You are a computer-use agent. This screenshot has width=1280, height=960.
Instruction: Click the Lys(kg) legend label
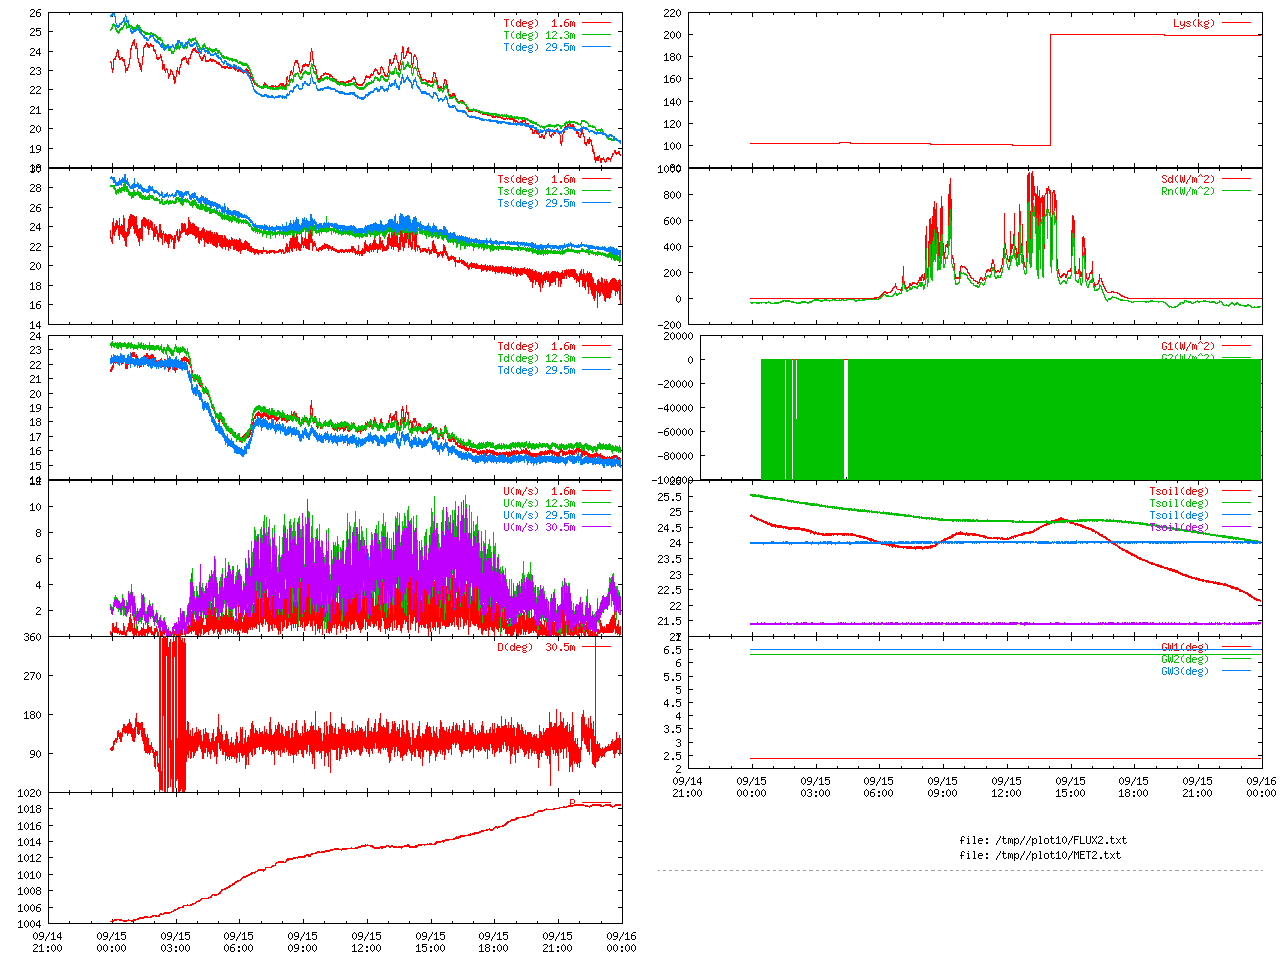point(1193,23)
